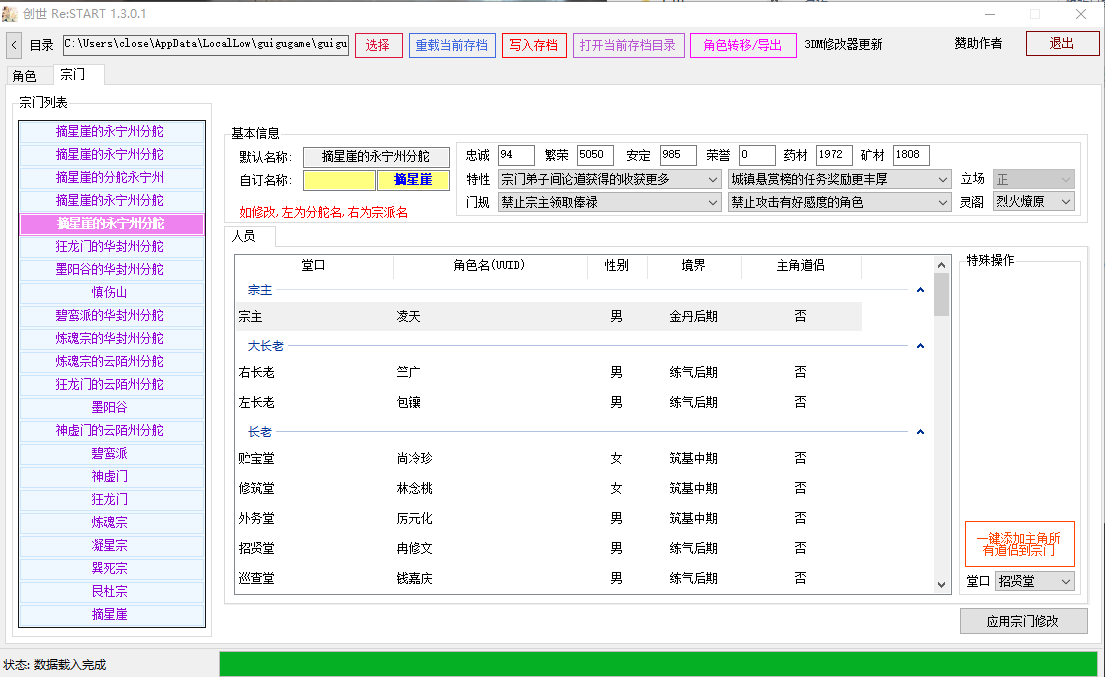This screenshot has width=1105, height=677.
Task: Click the 角色转移/导出 button
Action: pyautogui.click(x=743, y=45)
